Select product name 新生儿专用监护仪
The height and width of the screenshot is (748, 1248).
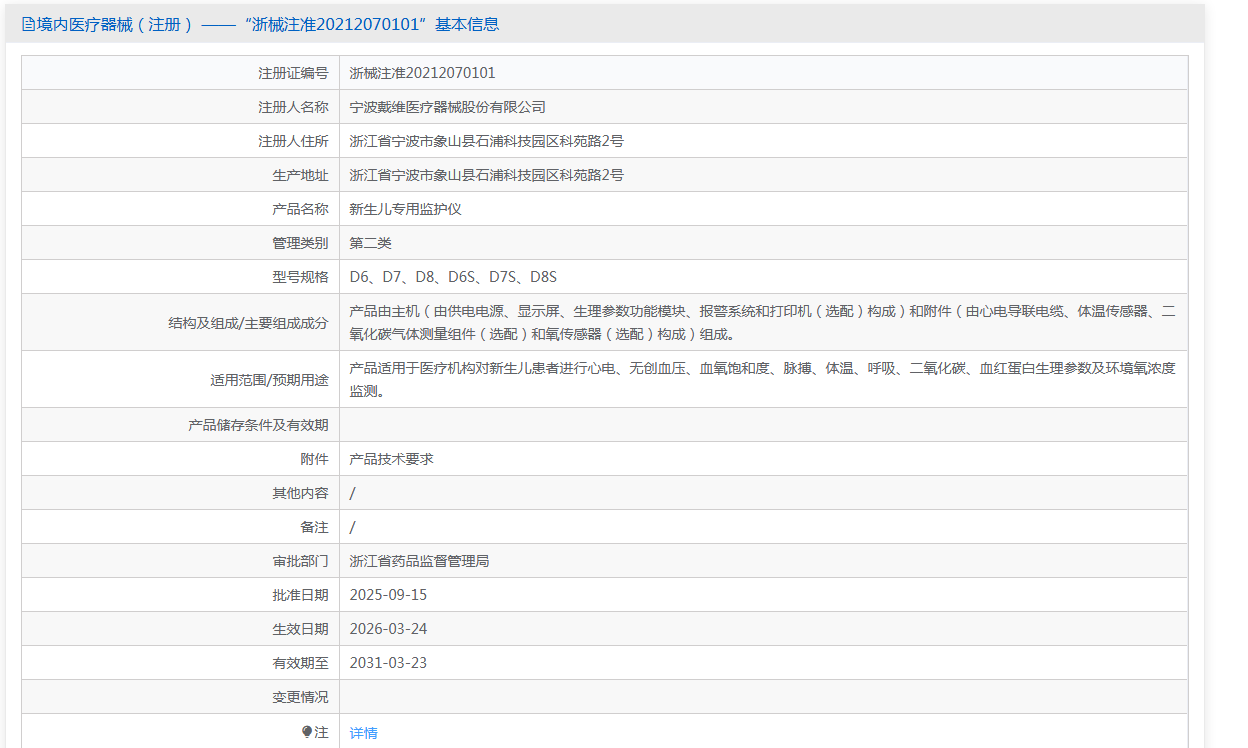click(x=406, y=209)
